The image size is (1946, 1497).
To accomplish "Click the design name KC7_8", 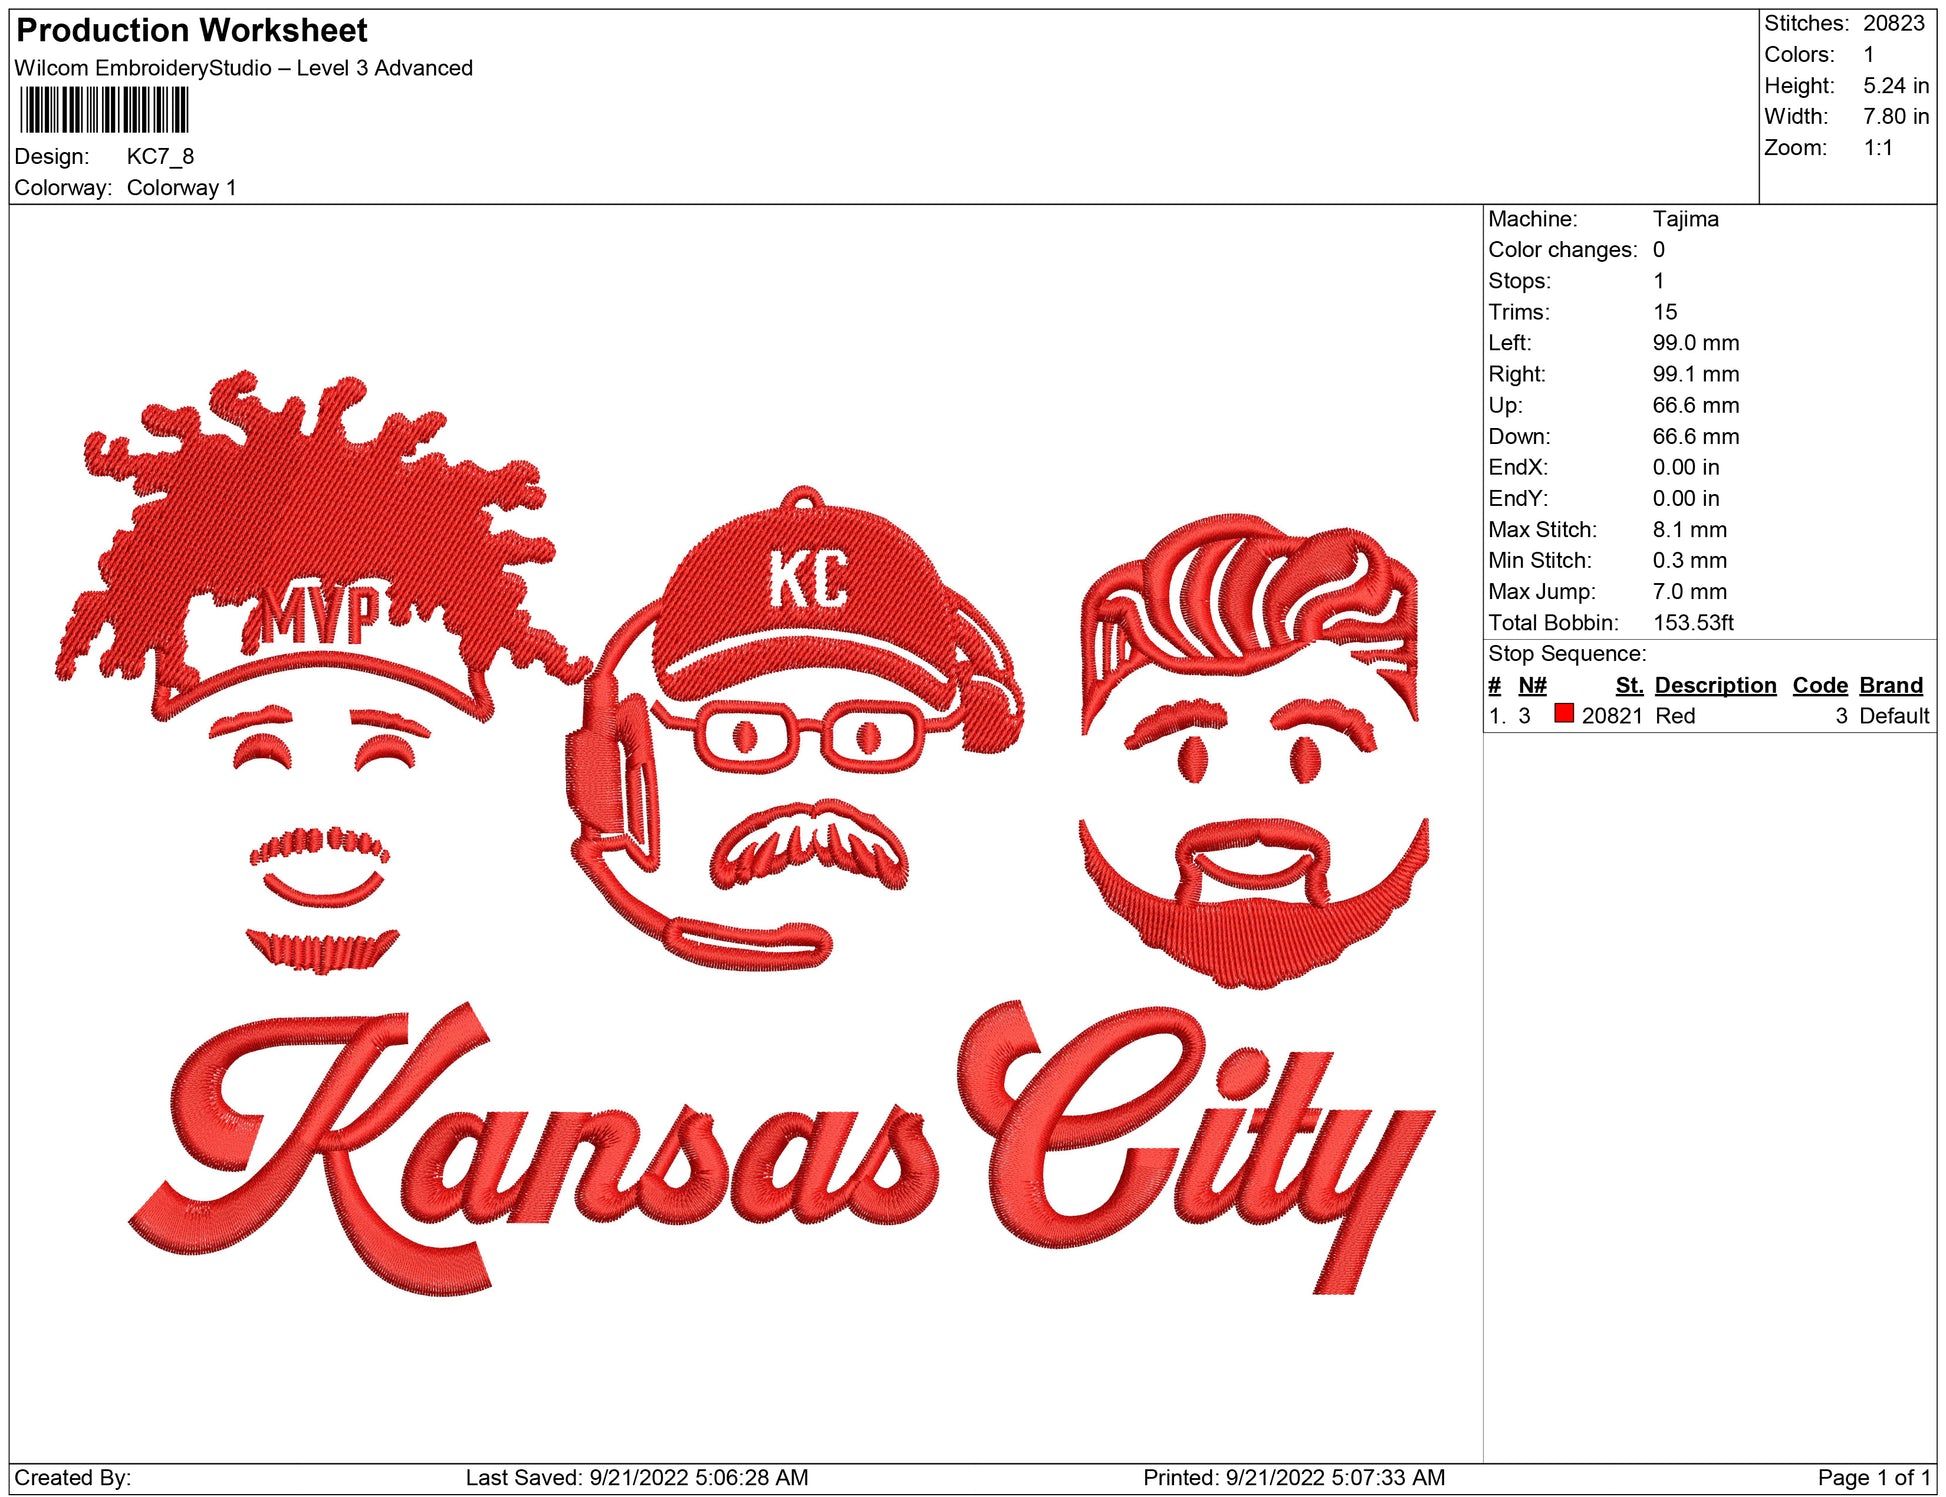I will (x=160, y=156).
